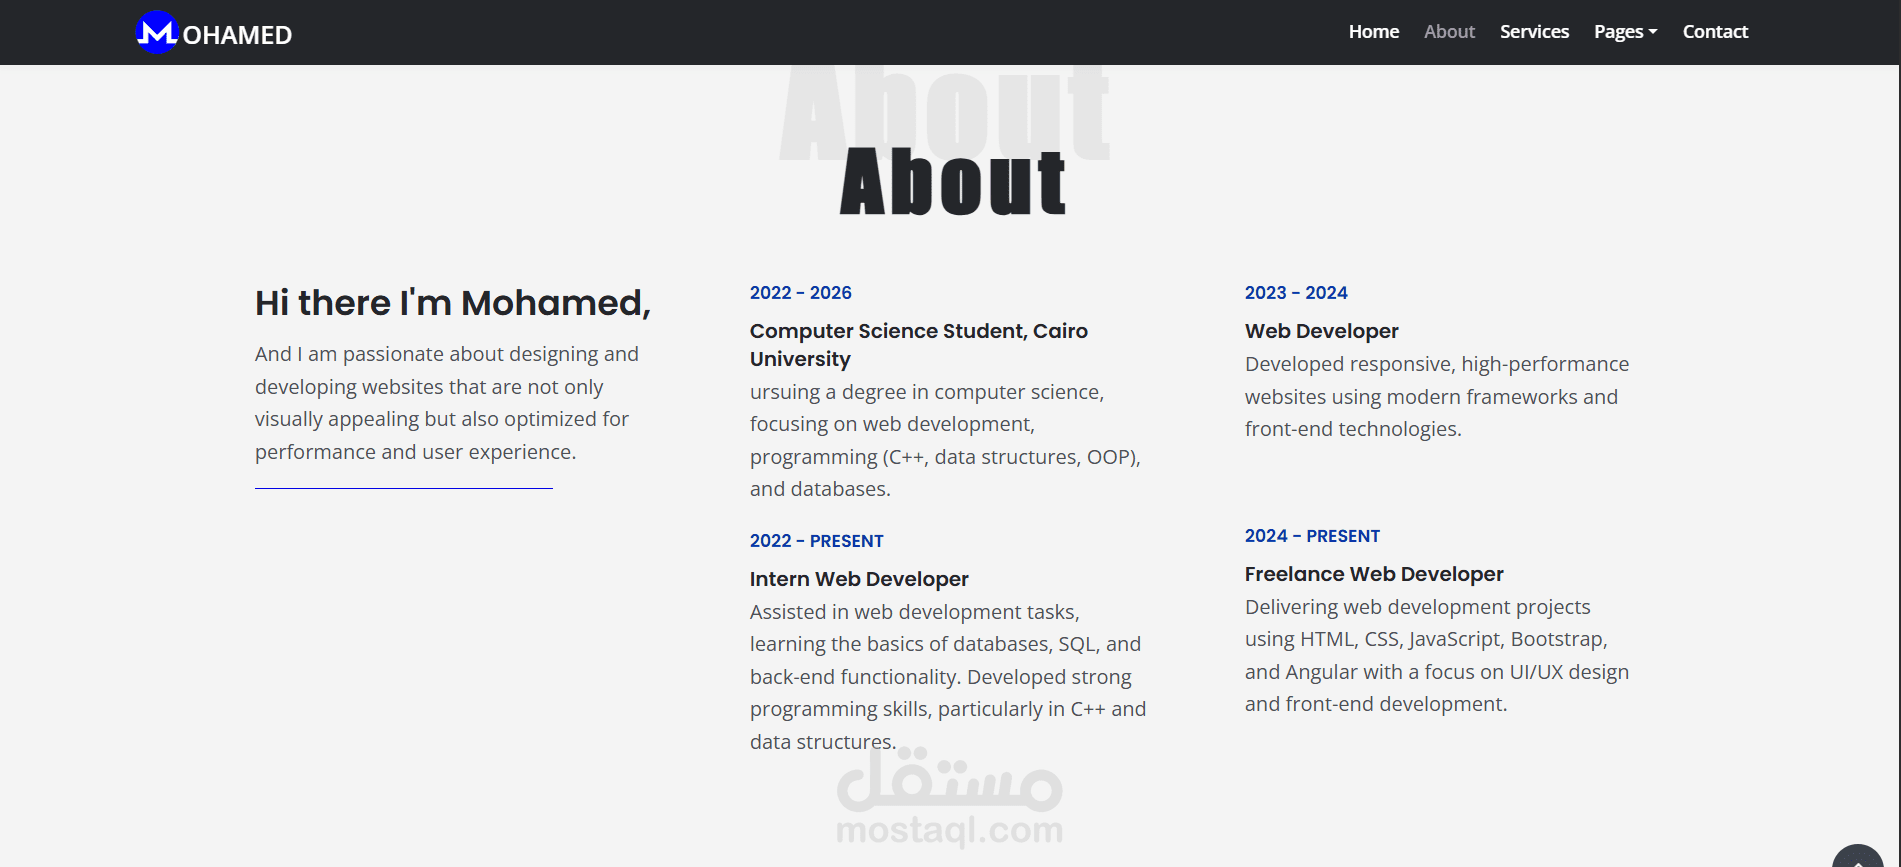Click the 2024 - PRESENT date label
The width and height of the screenshot is (1901, 867).
(x=1312, y=536)
